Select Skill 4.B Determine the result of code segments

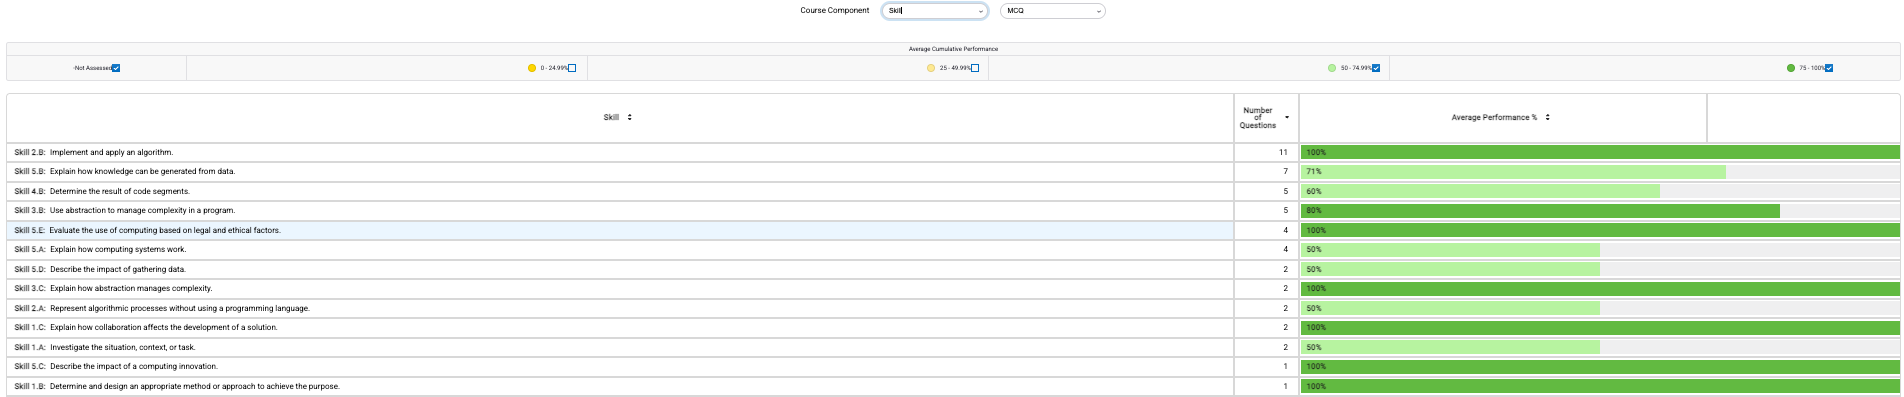pyautogui.click(x=620, y=191)
